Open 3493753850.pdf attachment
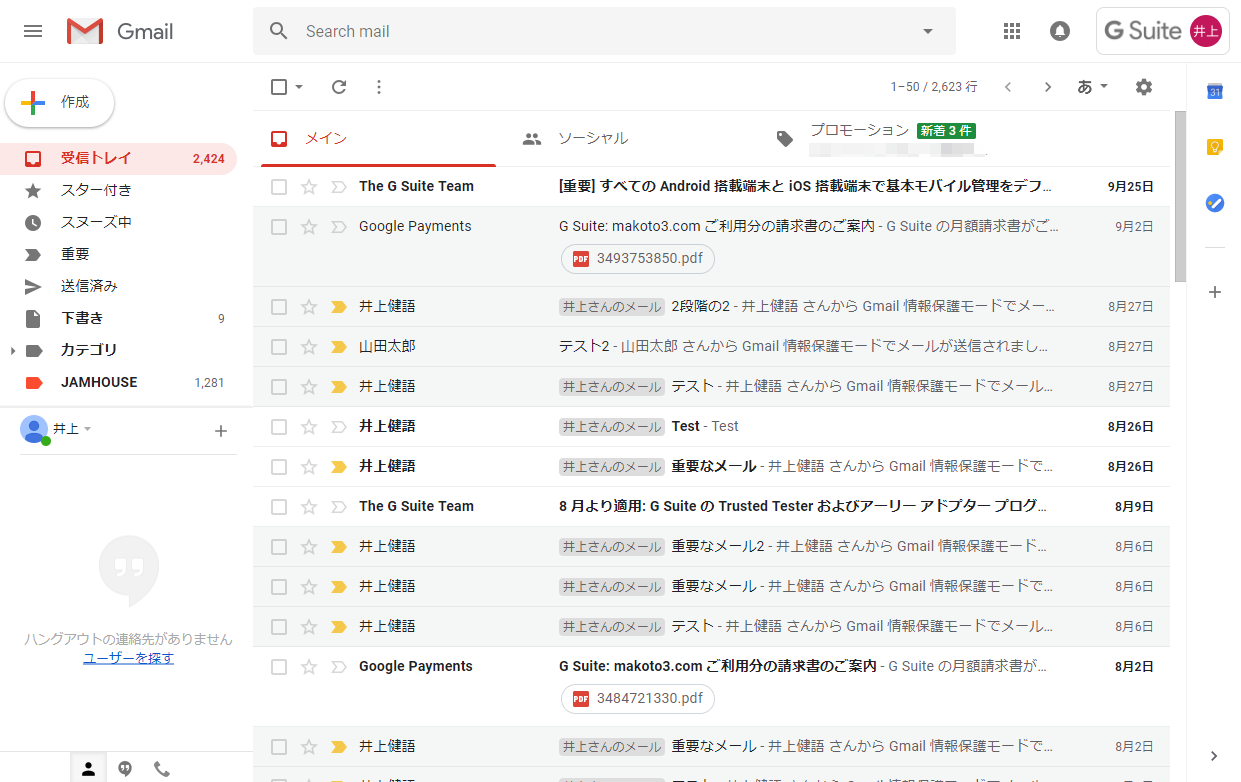The width and height of the screenshot is (1241, 782). point(638,258)
